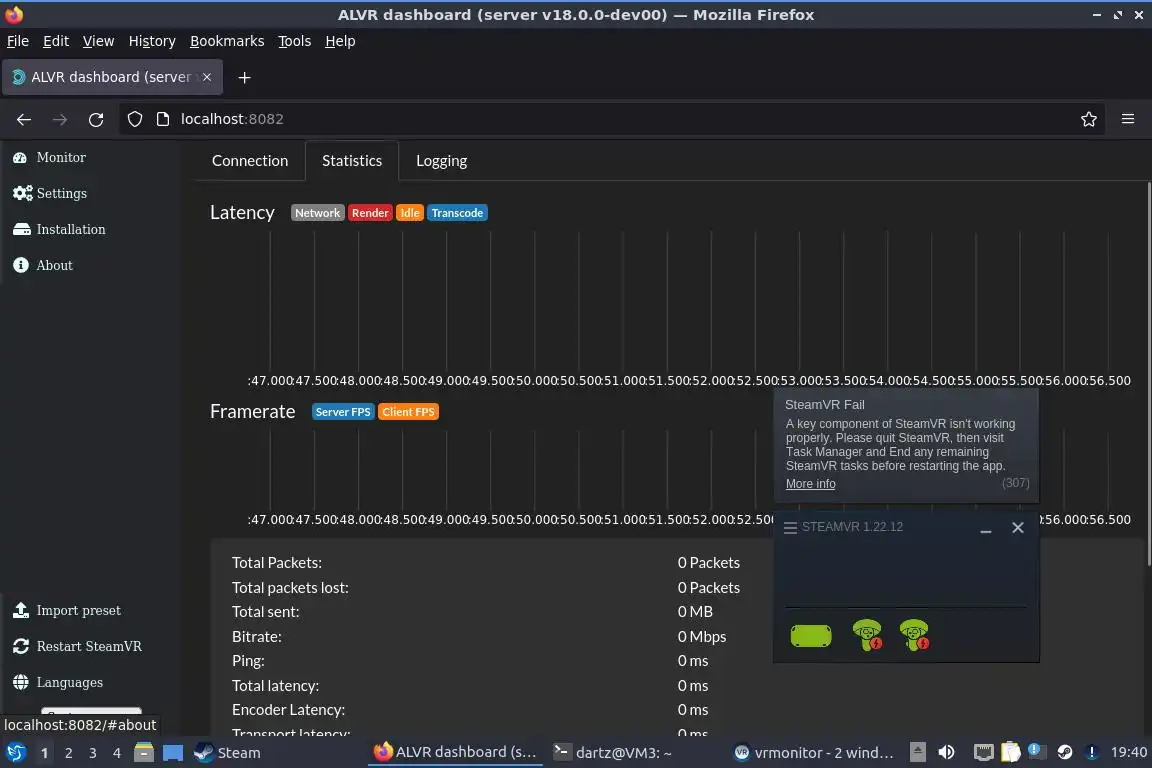Open the Monitor section in sidebar
This screenshot has width=1152, height=768.
(x=49, y=157)
